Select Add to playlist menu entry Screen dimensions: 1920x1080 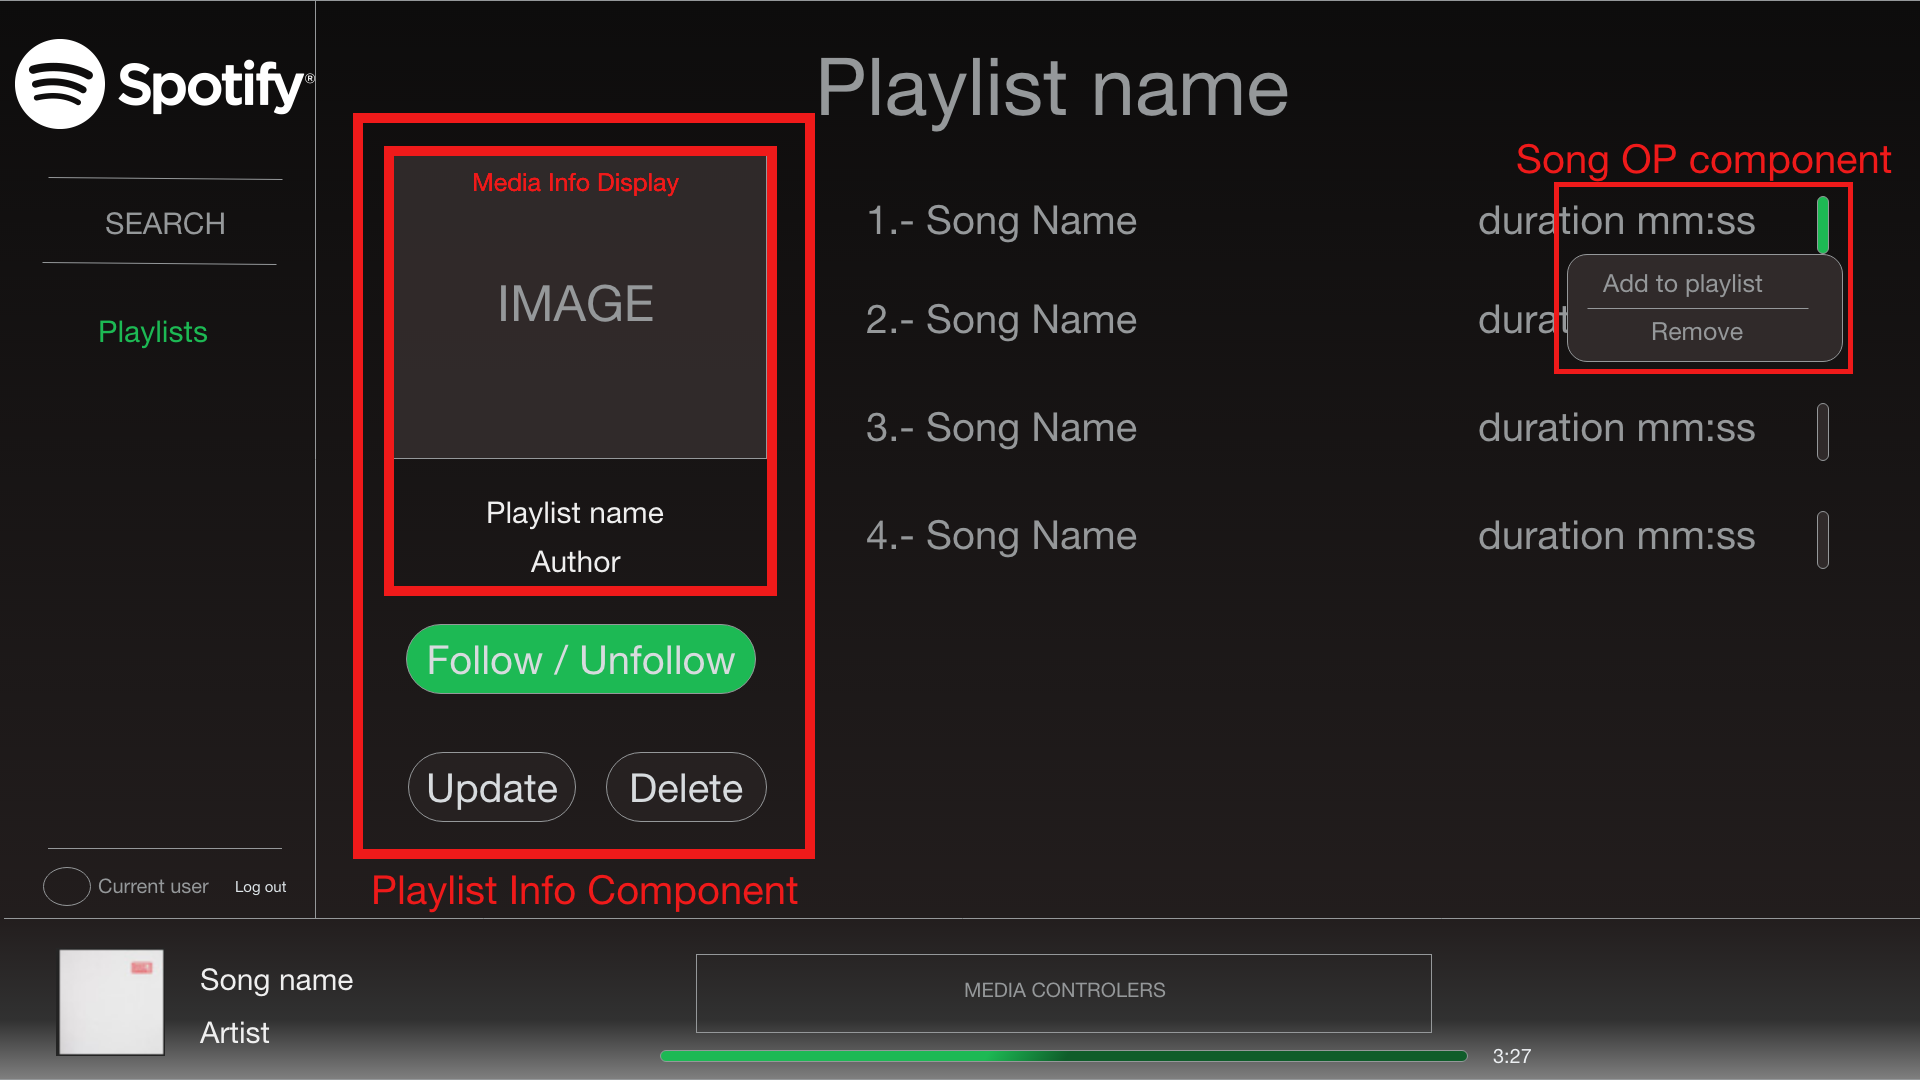(x=1682, y=284)
